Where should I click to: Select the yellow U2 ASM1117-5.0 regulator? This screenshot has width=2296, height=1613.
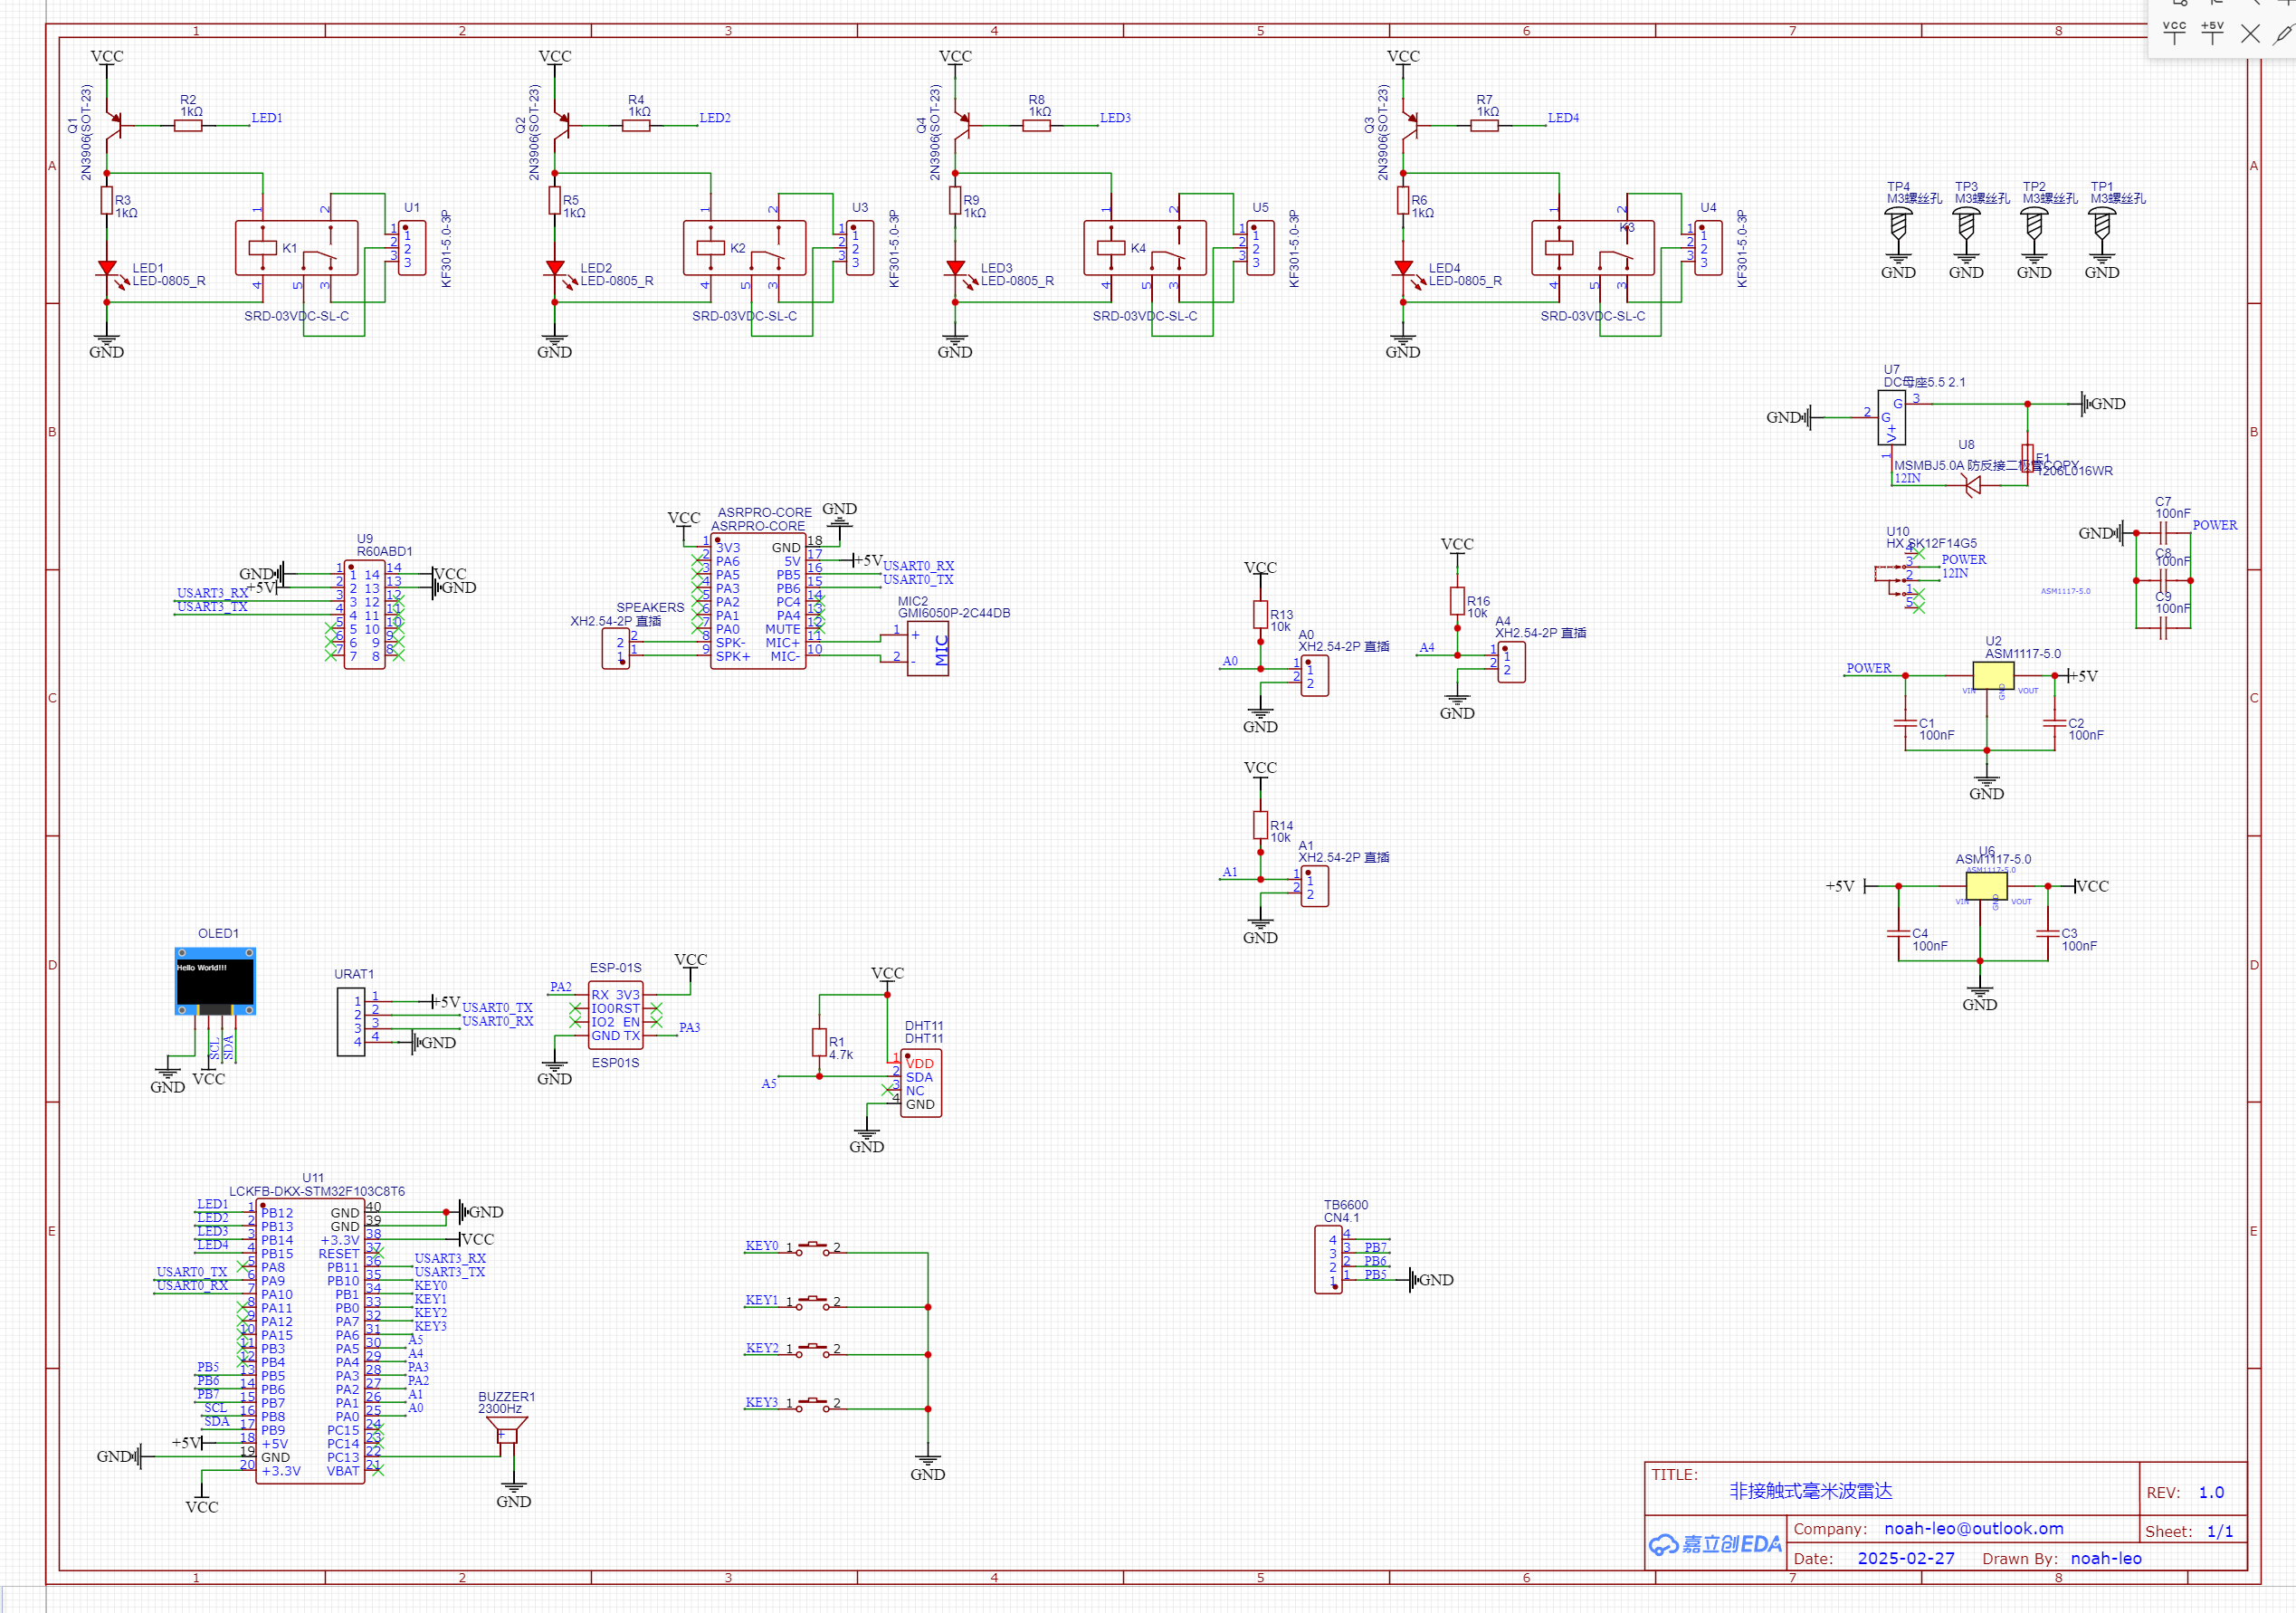pos(1993,675)
